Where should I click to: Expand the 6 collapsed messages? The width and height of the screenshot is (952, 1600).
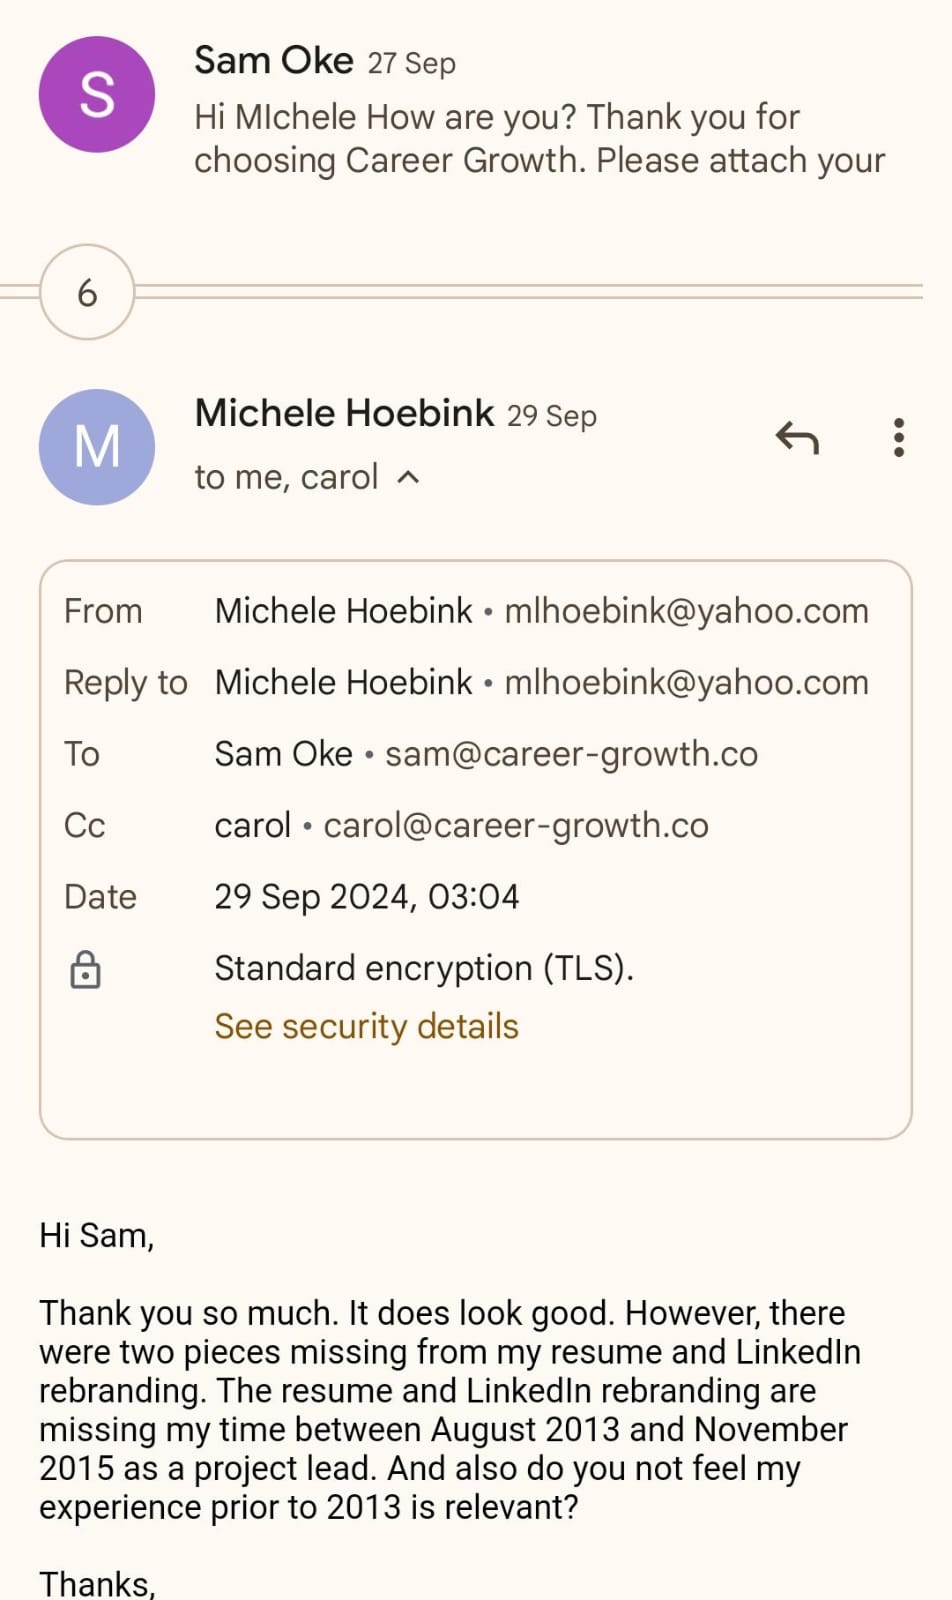pyautogui.click(x=87, y=292)
